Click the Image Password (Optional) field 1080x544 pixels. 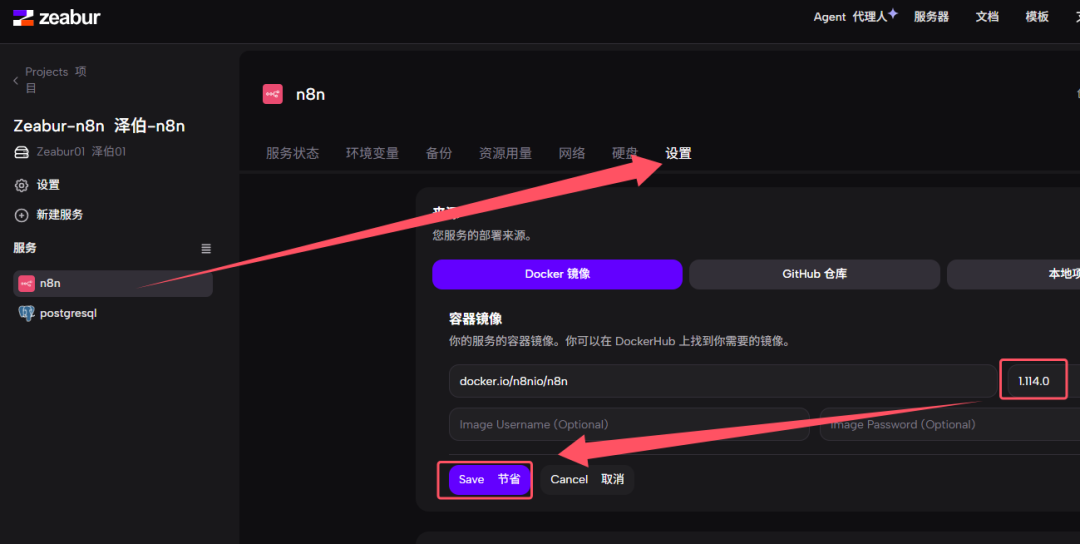tap(949, 424)
